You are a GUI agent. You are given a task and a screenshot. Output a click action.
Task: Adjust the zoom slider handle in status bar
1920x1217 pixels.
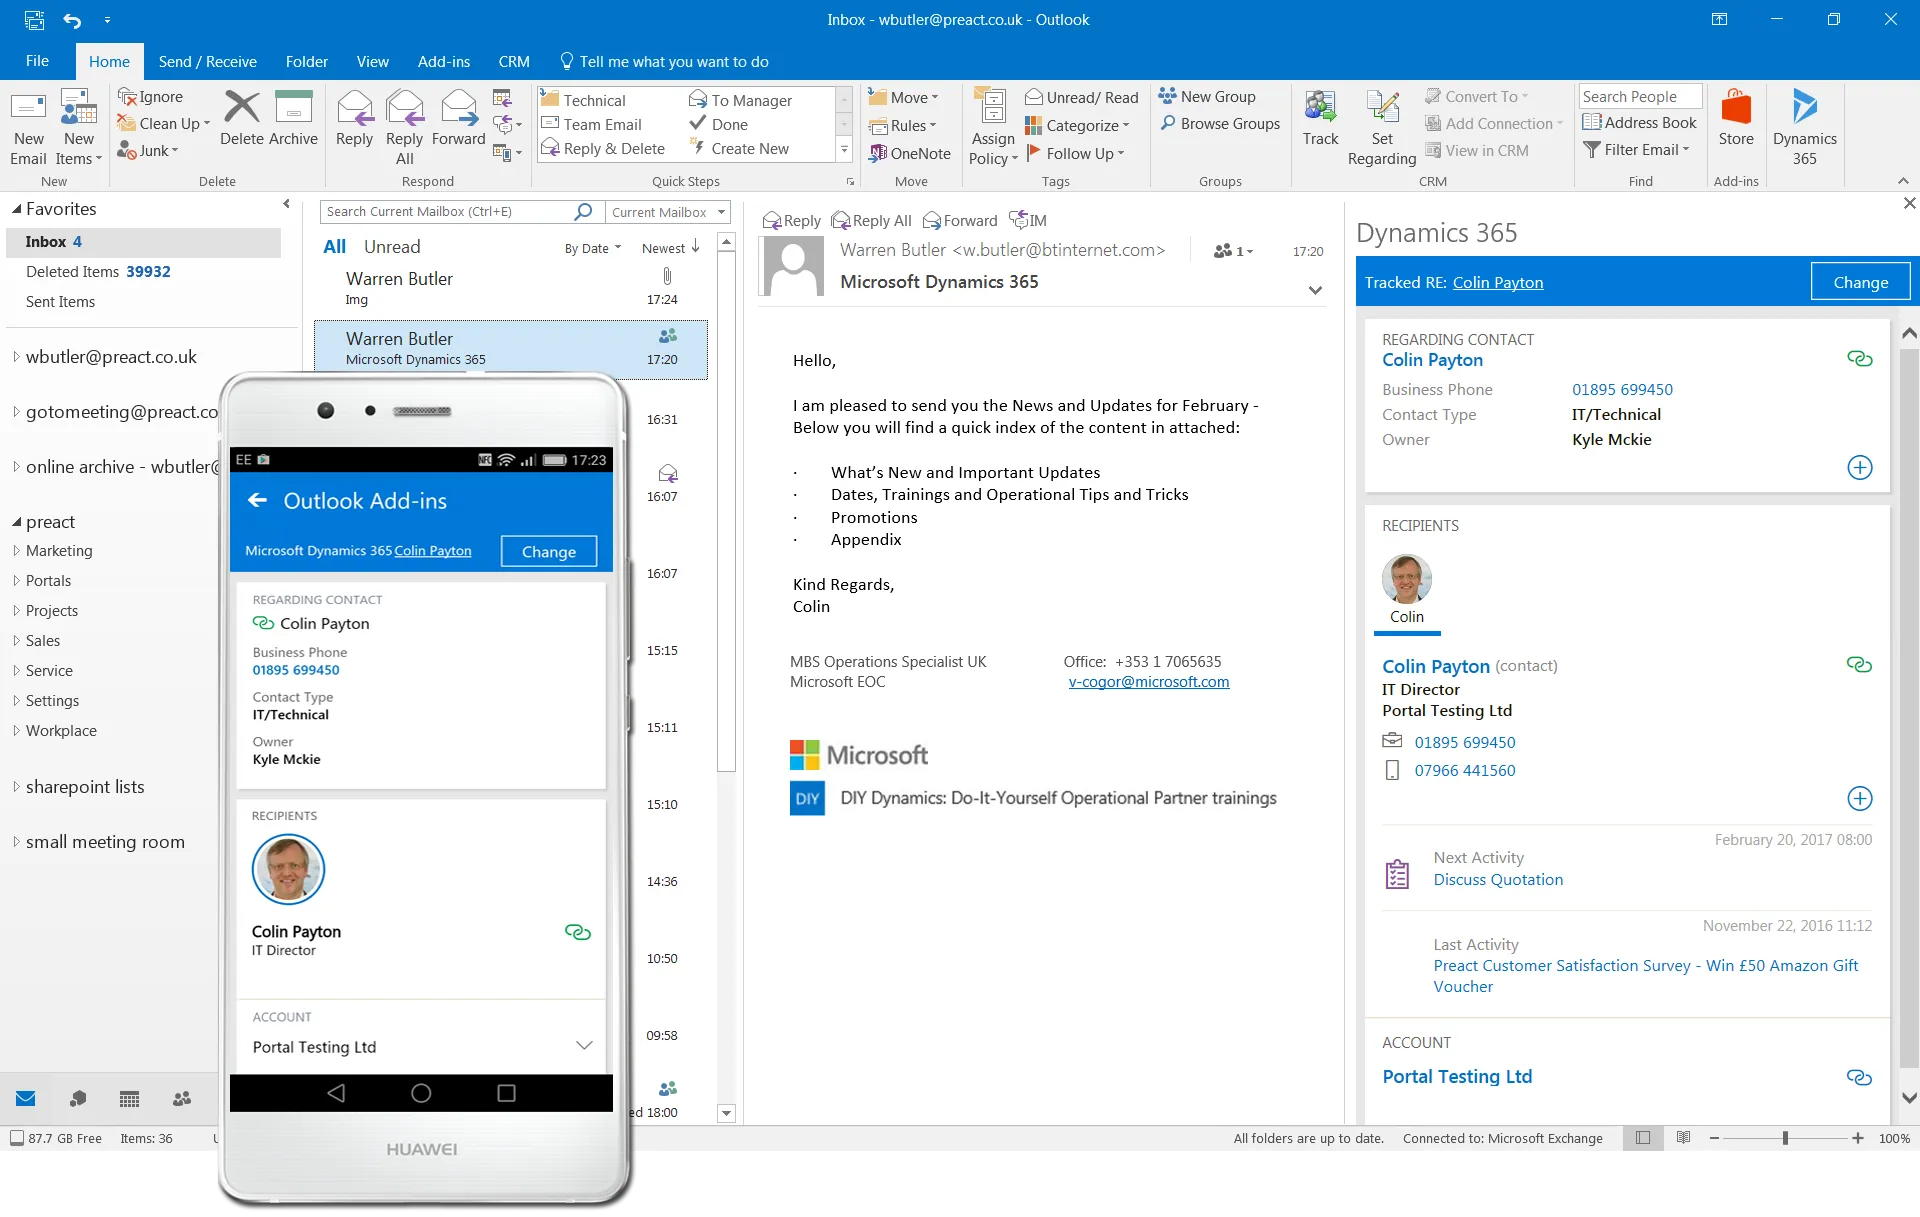[1785, 1138]
